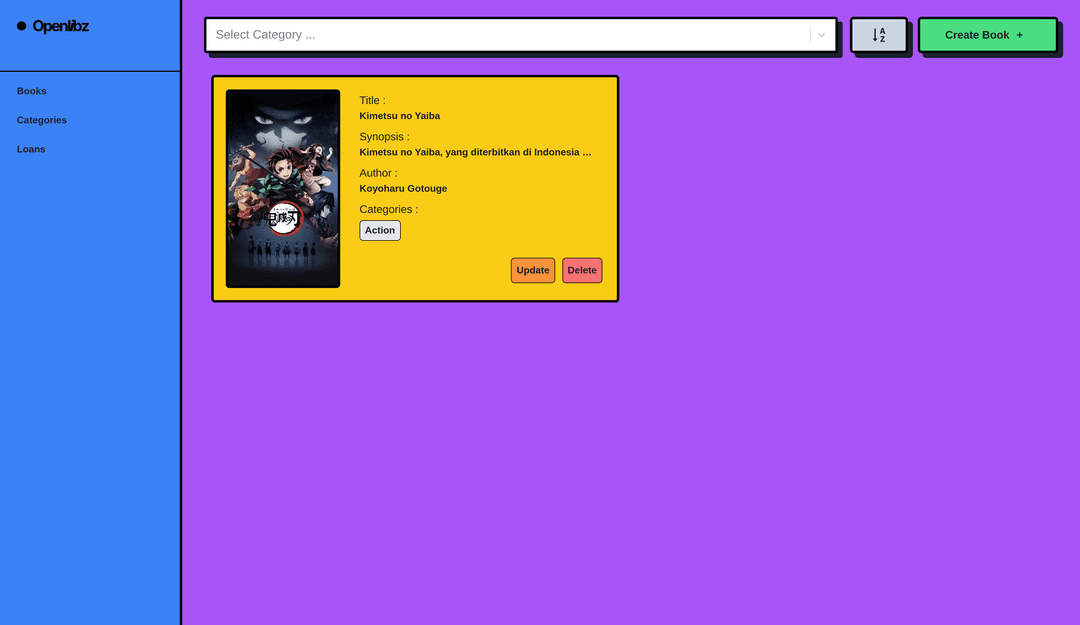Click the plus icon in Create Book

[x=1019, y=35]
